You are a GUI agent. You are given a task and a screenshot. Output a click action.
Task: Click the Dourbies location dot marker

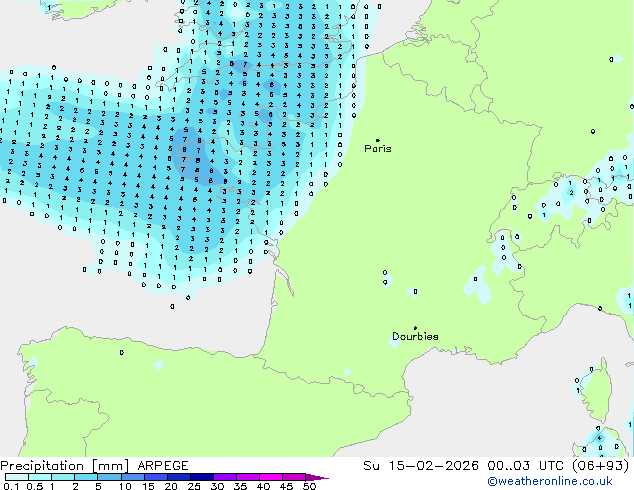pos(415,328)
